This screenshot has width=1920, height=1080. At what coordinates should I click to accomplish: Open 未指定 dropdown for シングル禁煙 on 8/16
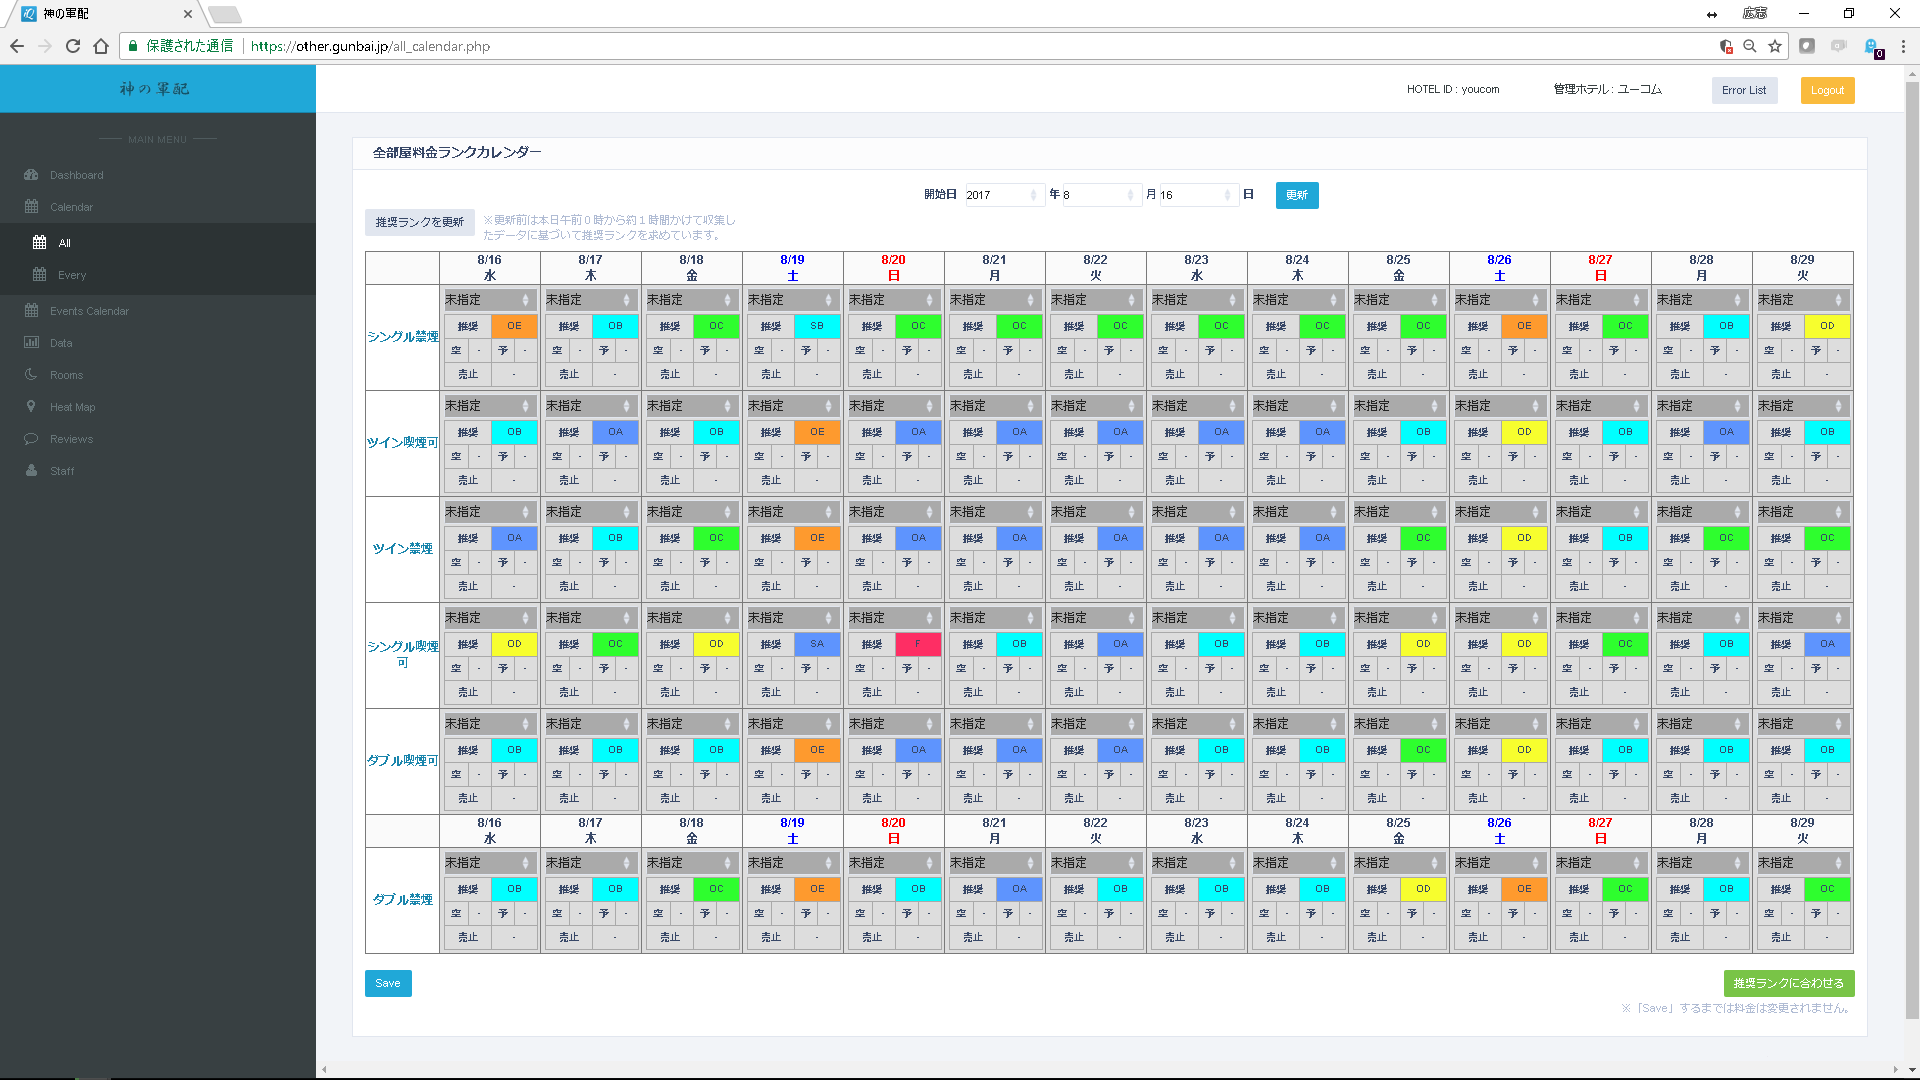[x=489, y=300]
